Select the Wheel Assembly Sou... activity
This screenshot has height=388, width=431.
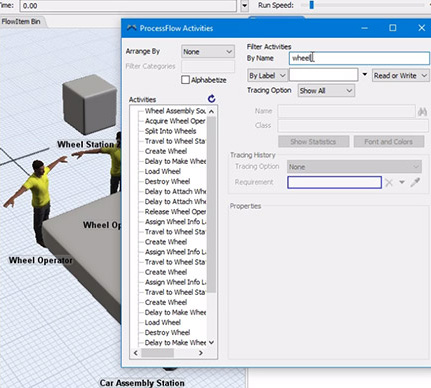pos(175,111)
